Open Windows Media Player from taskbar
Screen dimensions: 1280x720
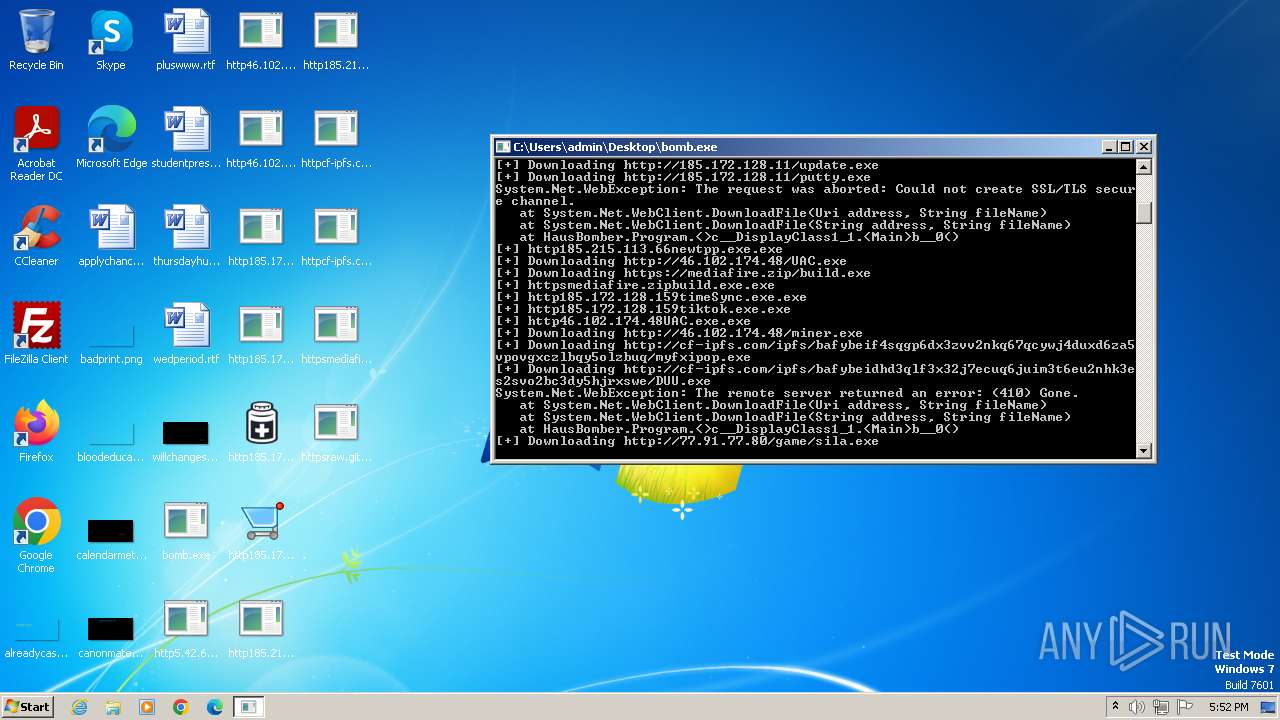pyautogui.click(x=147, y=707)
